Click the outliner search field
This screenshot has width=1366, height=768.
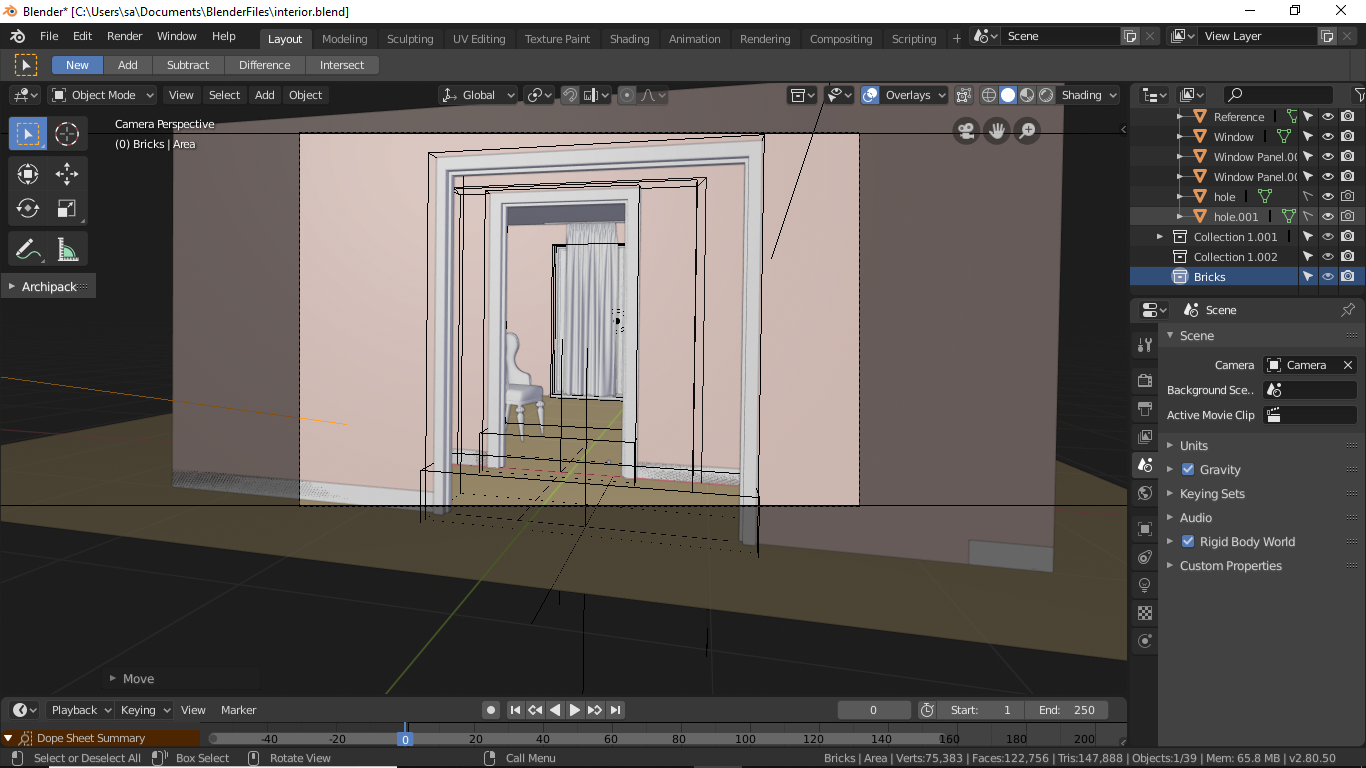1278,95
